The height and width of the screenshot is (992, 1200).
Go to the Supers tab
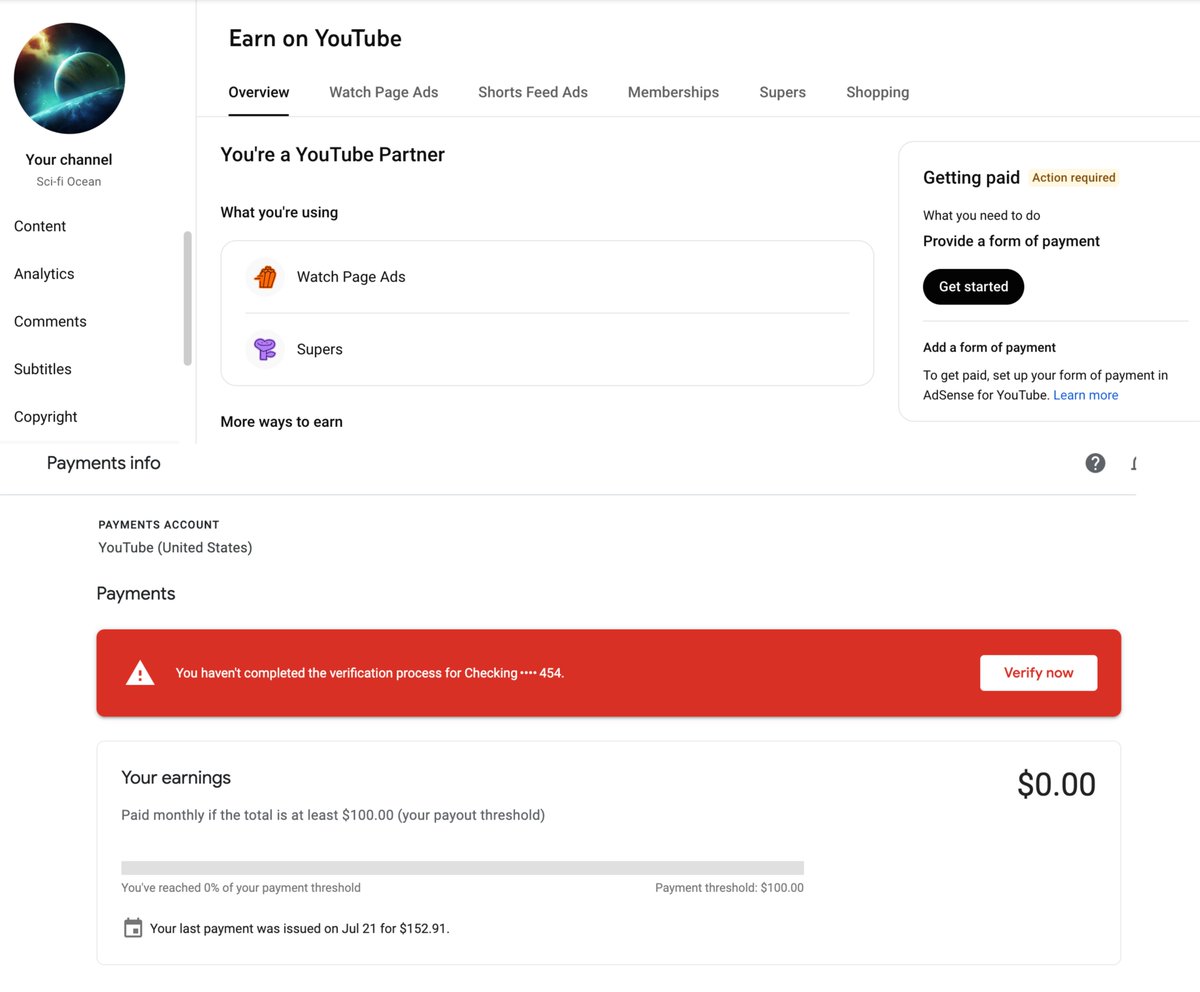[x=782, y=92]
